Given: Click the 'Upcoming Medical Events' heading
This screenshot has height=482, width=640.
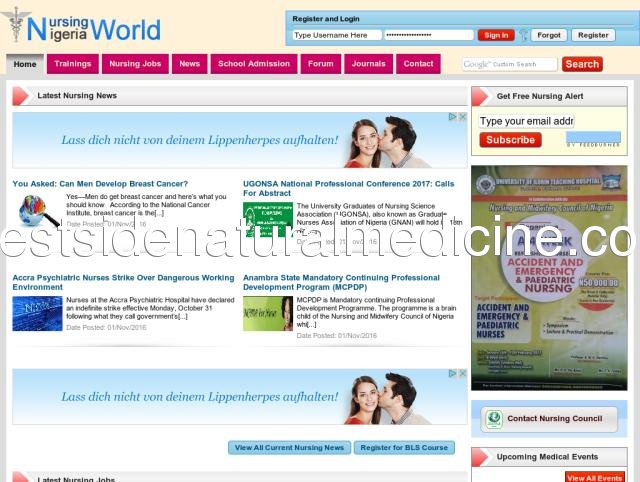Looking at the screenshot, I should coord(547,457).
